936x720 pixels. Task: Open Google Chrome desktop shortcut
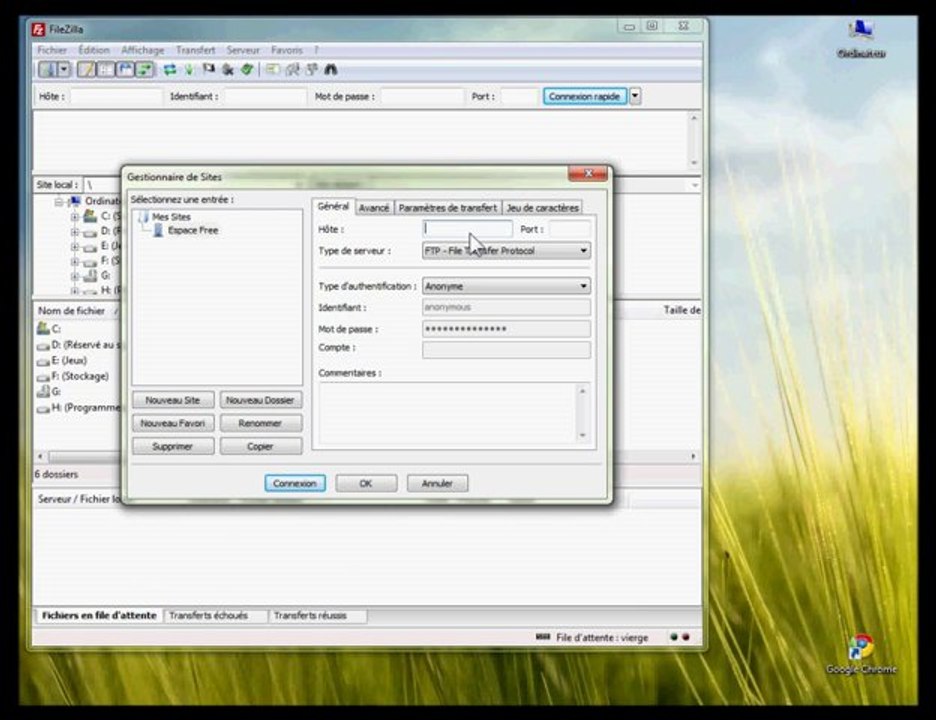coord(861,654)
